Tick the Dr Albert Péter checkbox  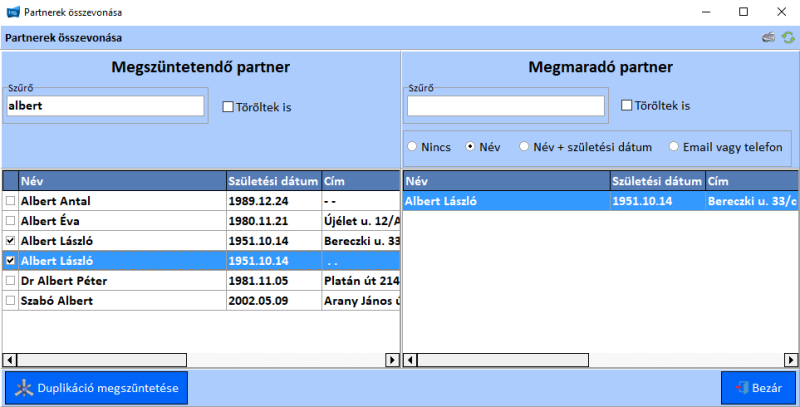pos(10,281)
